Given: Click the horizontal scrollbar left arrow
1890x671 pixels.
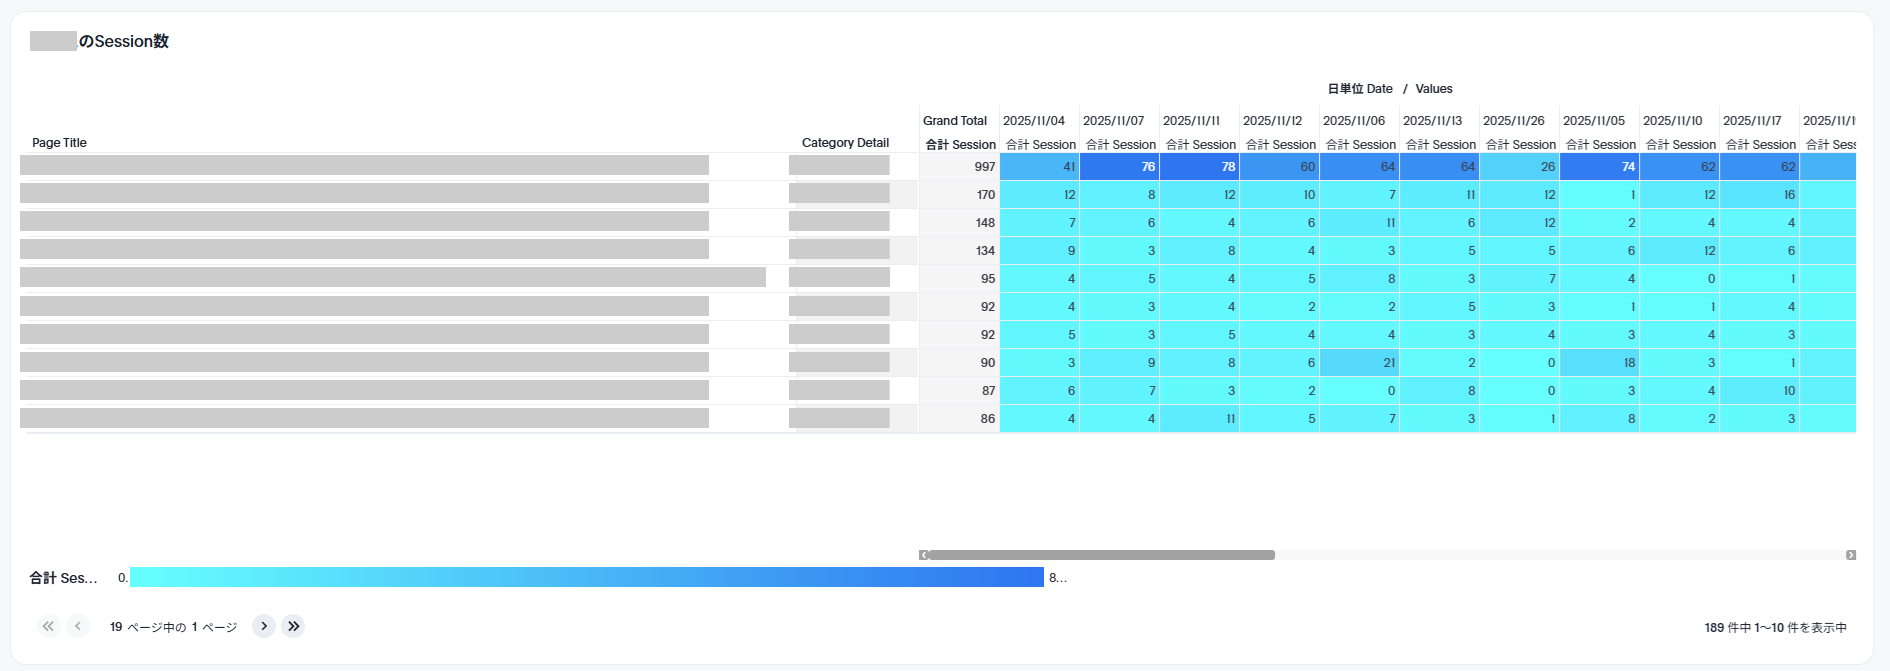Looking at the screenshot, I should pos(924,555).
